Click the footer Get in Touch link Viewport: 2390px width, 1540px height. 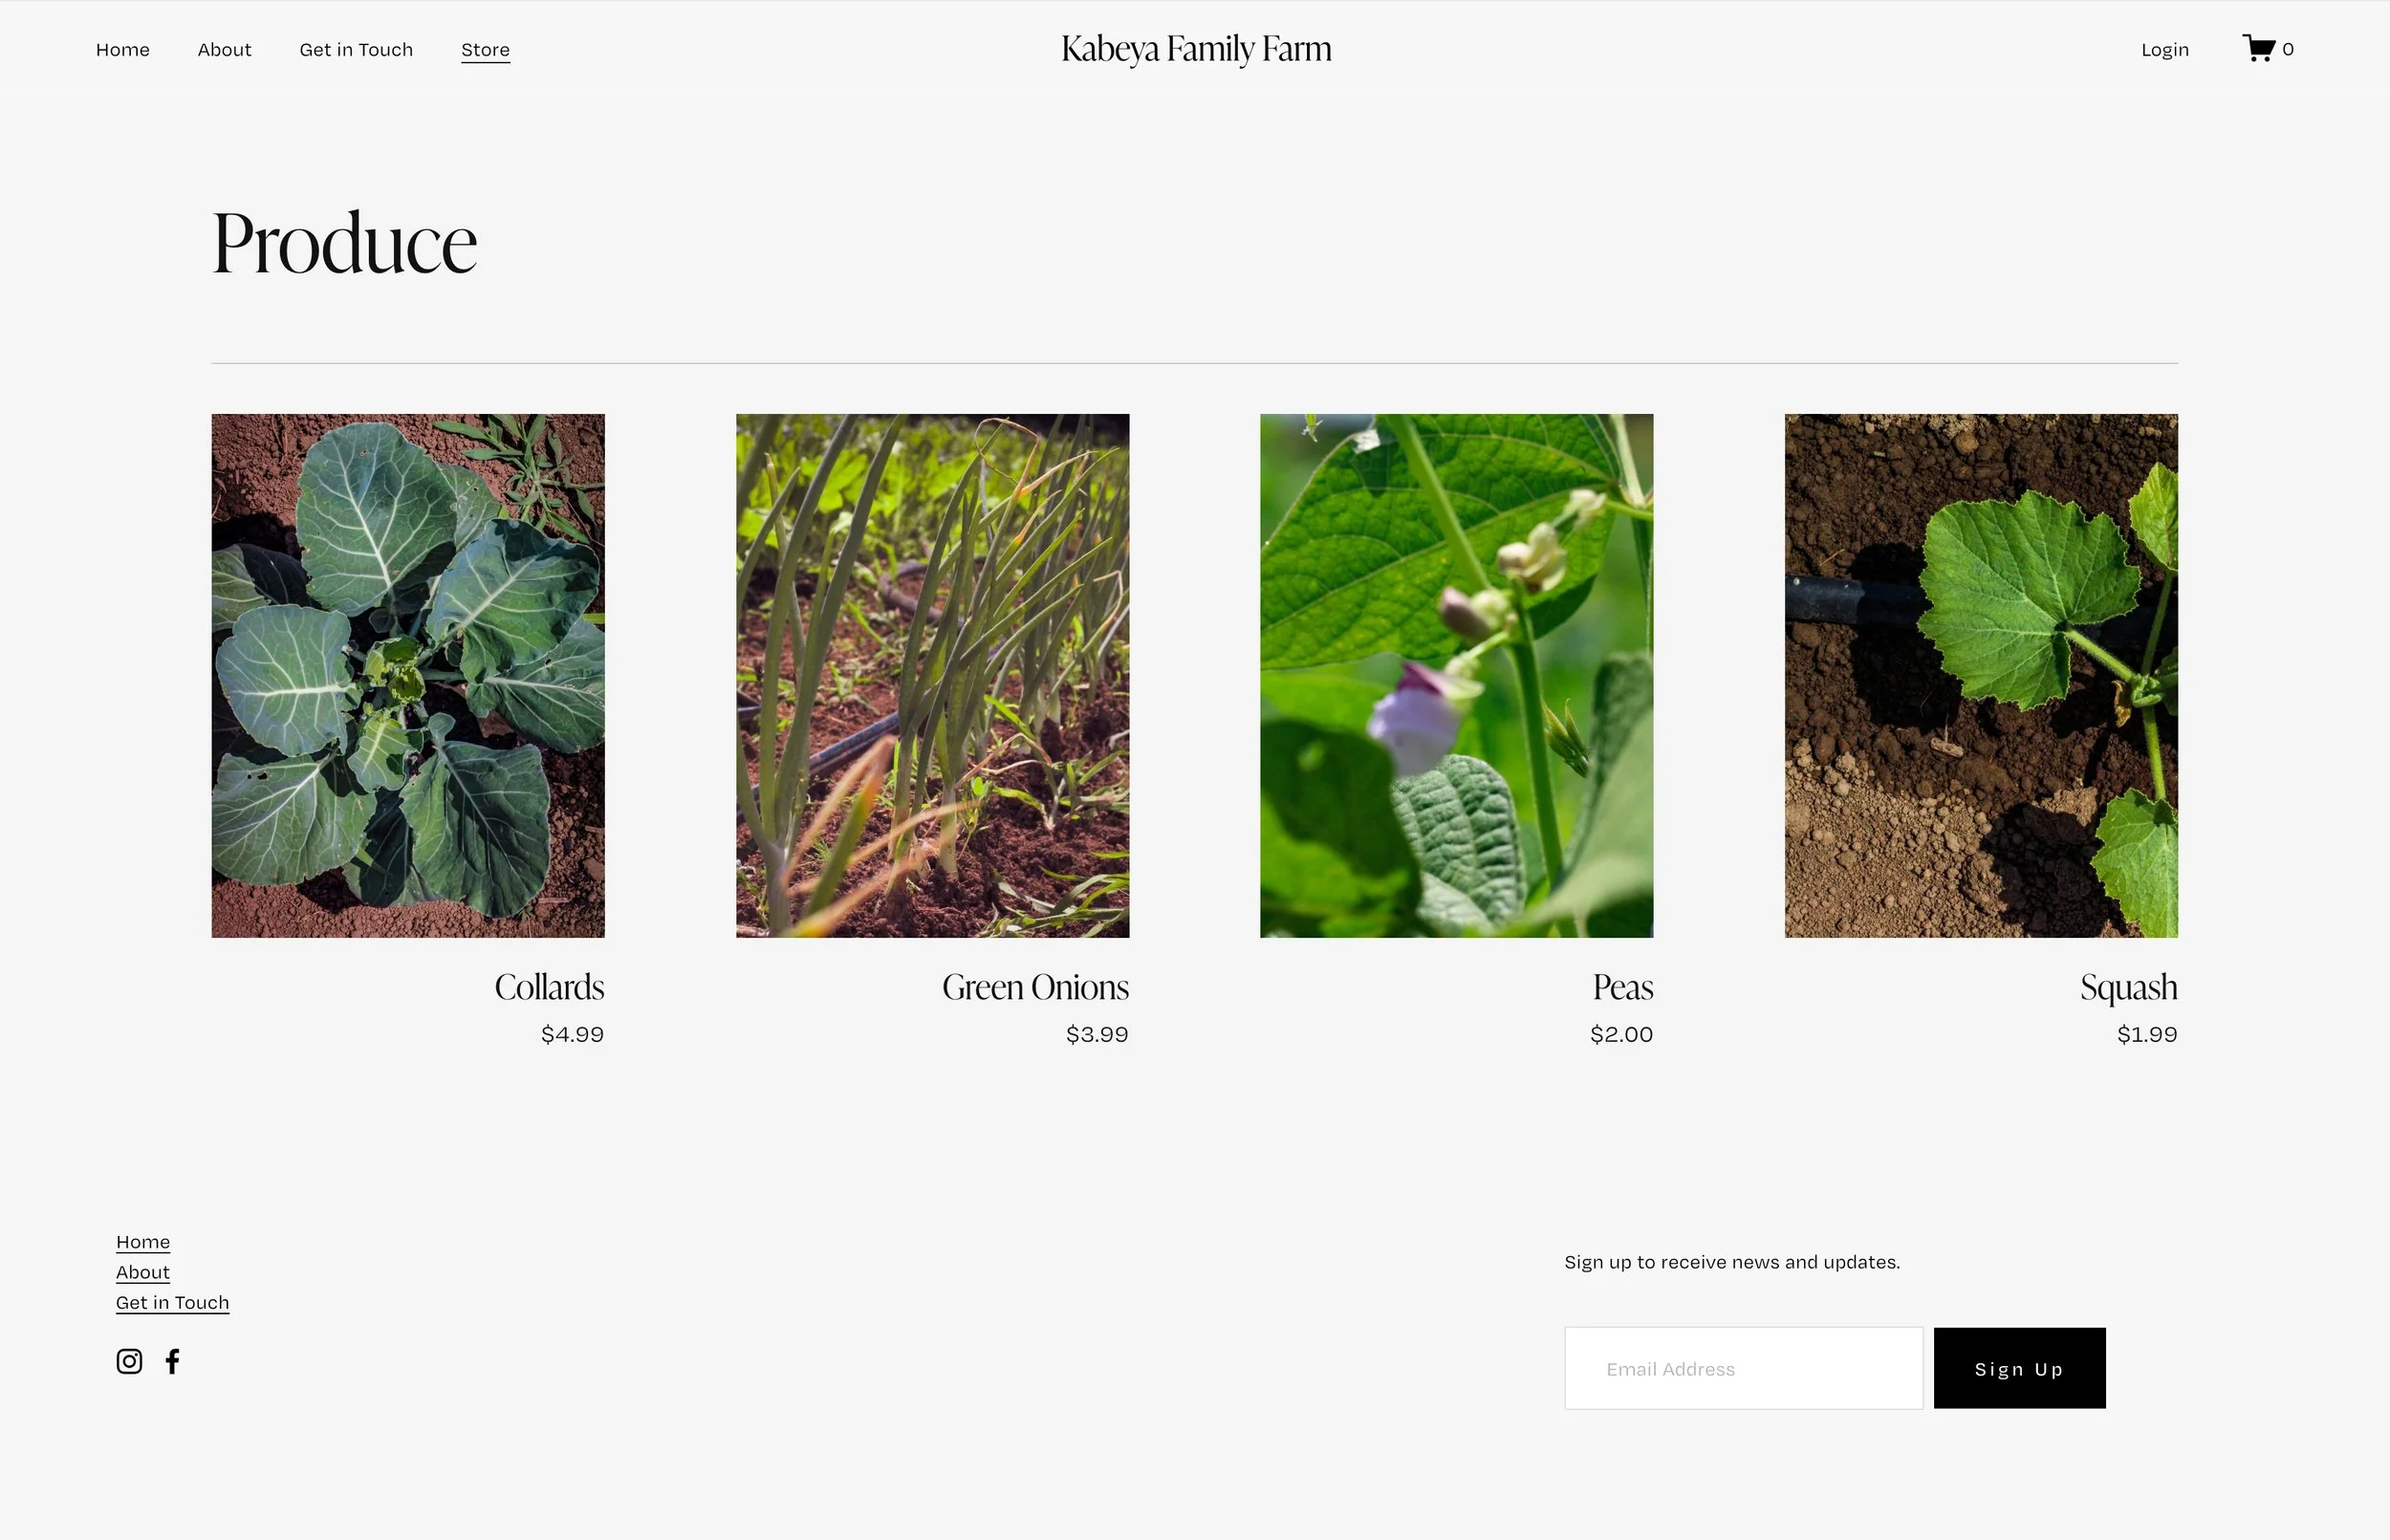pos(172,1302)
